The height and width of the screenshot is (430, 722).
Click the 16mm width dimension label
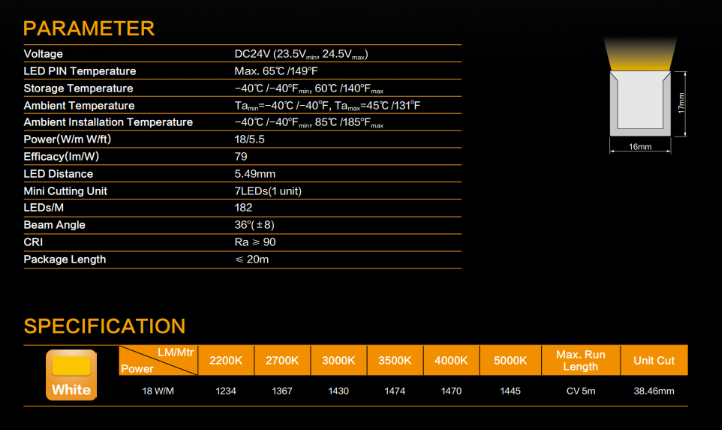(x=640, y=146)
